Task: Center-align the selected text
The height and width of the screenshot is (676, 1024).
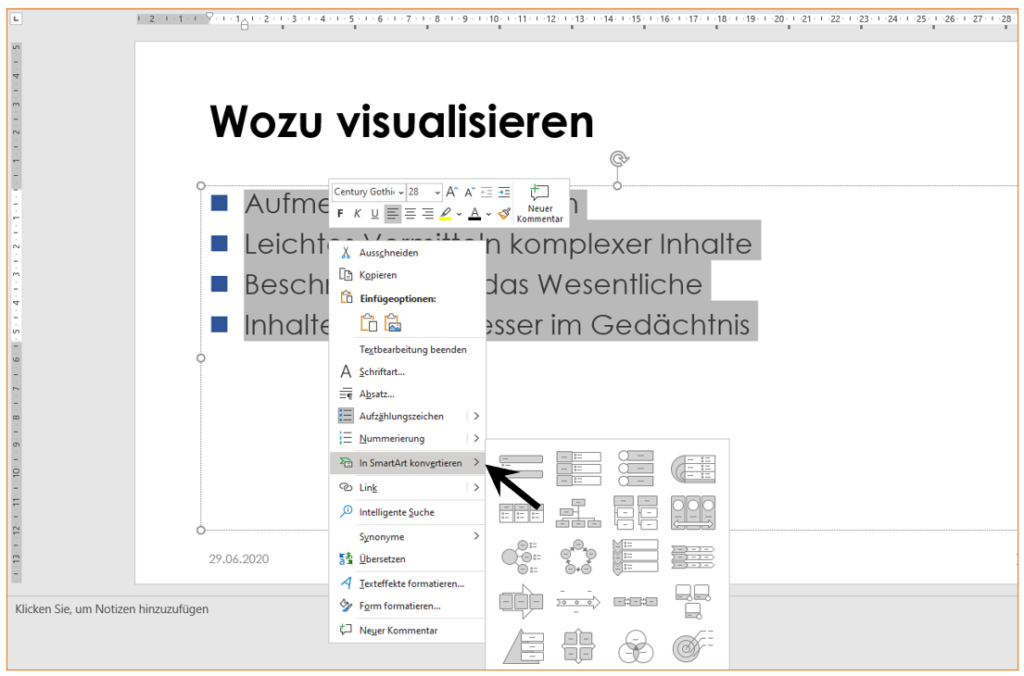Action: (x=410, y=214)
